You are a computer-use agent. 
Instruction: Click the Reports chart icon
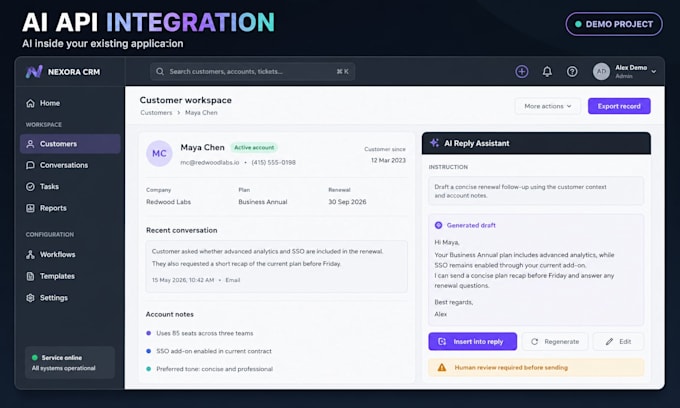[x=30, y=208]
